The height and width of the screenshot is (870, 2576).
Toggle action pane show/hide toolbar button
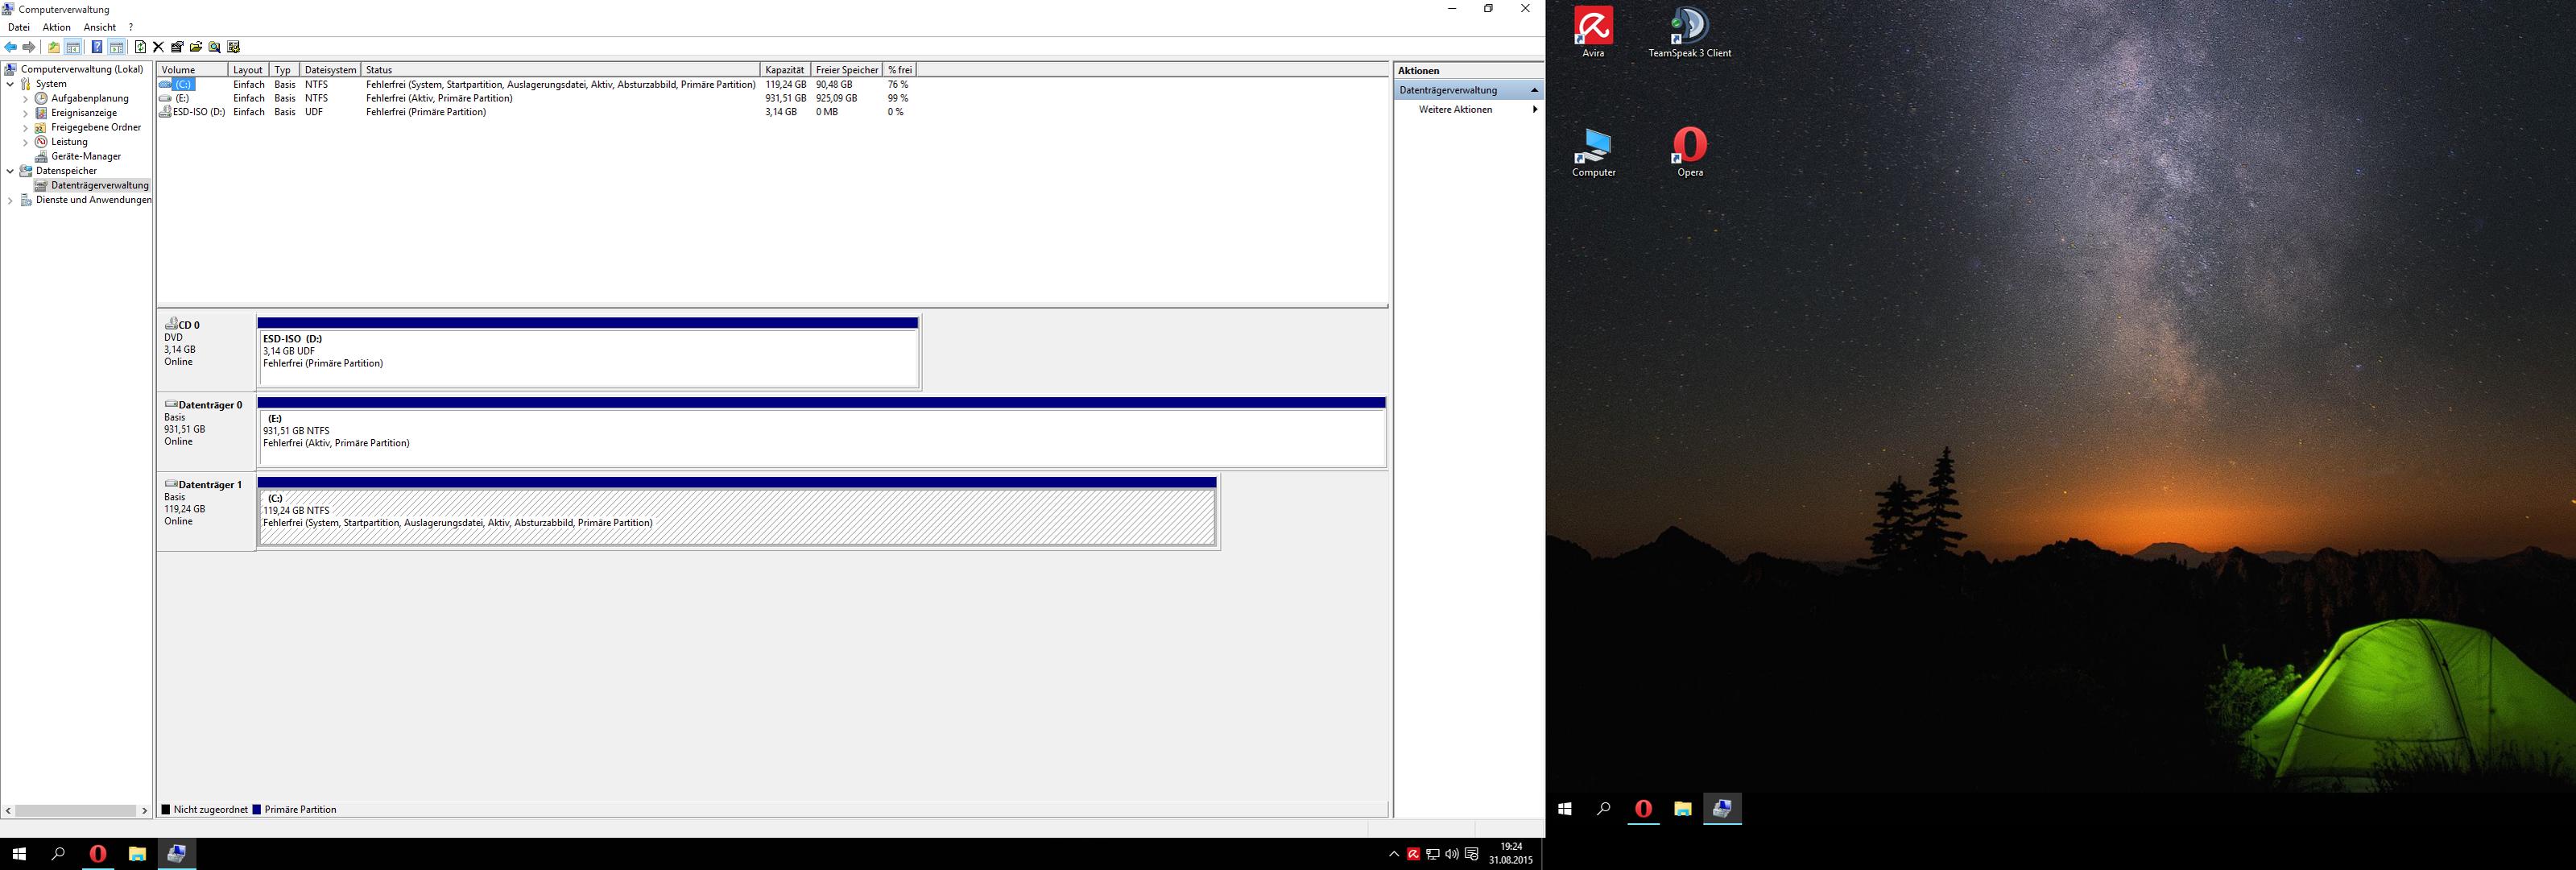pos(117,47)
